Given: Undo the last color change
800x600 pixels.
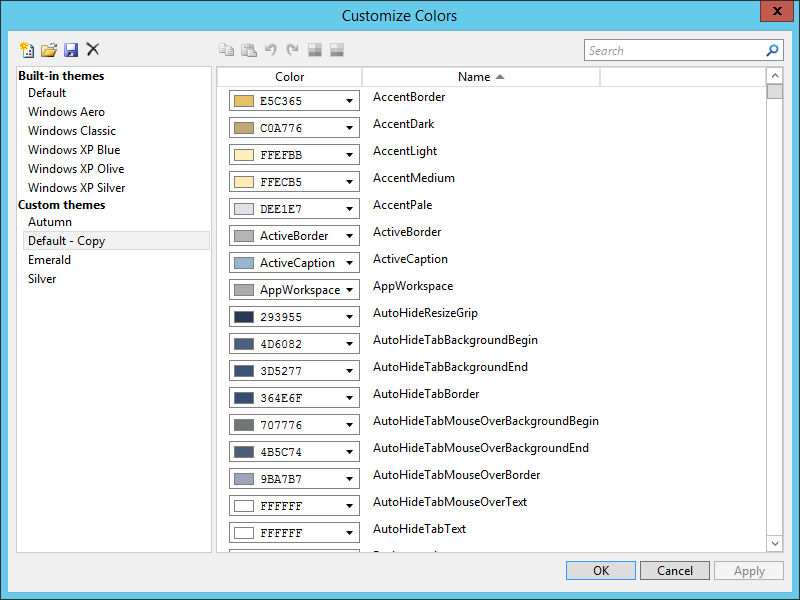Looking at the screenshot, I should [270, 49].
